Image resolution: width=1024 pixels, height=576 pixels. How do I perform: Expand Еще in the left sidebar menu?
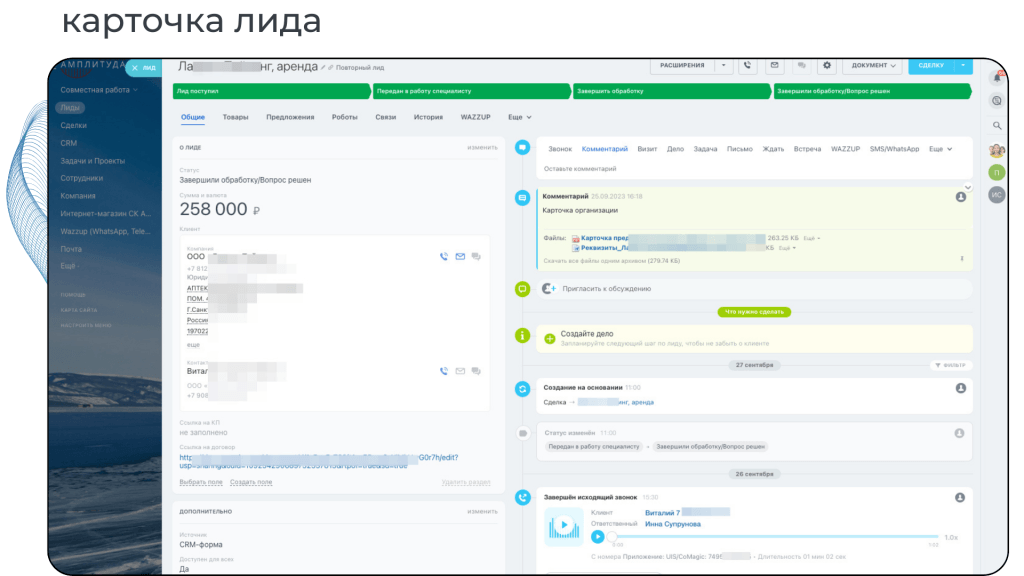click(70, 266)
